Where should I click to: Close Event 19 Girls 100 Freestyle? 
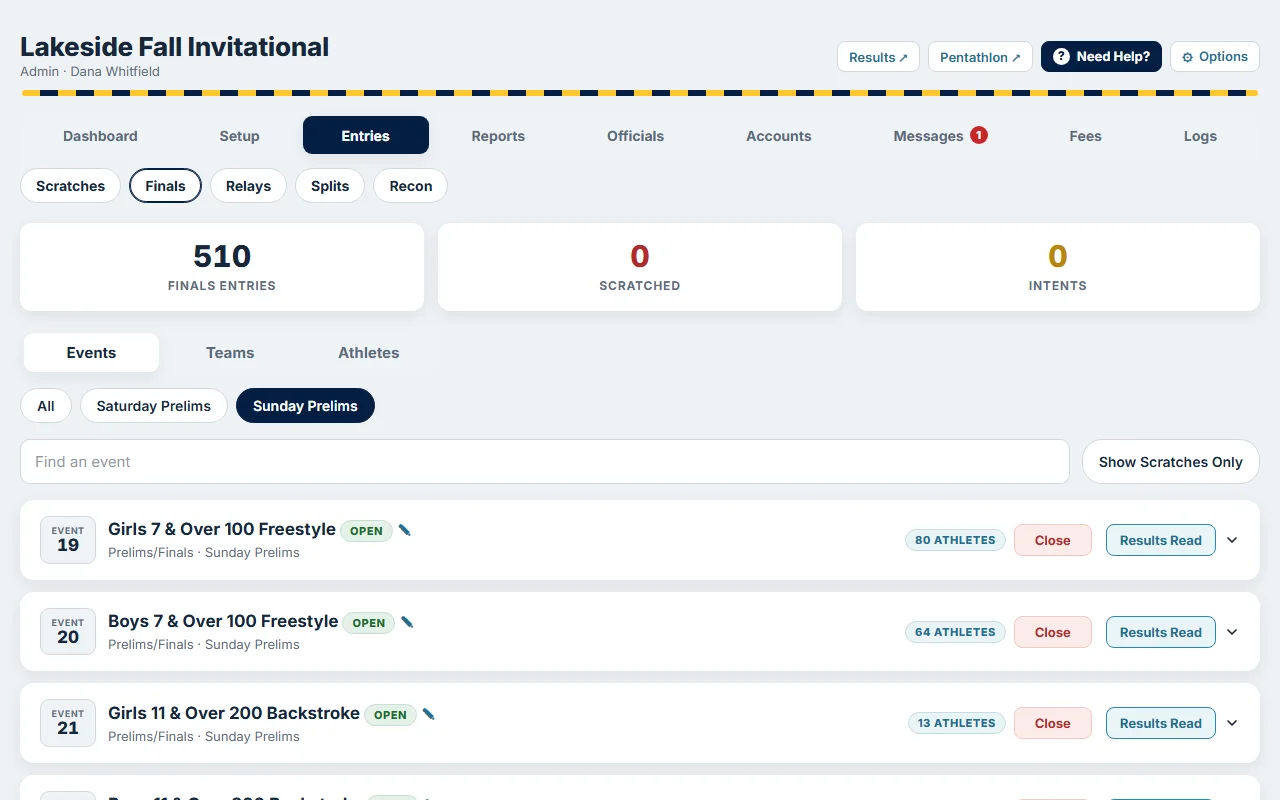(x=1053, y=540)
